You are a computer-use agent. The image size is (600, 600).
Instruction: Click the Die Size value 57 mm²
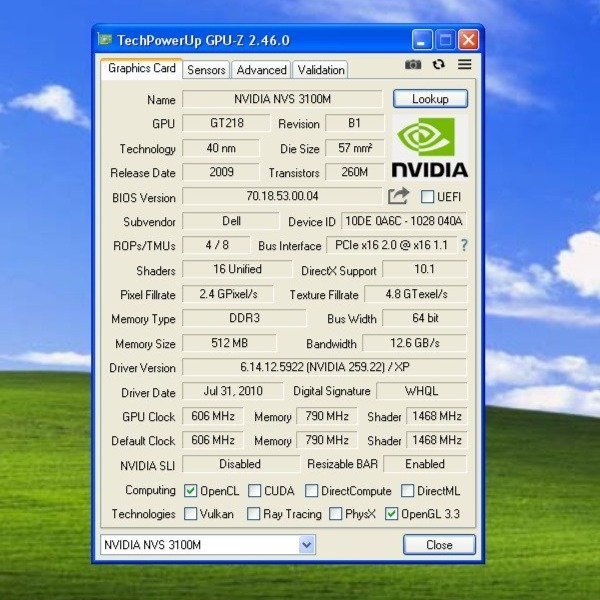[355, 148]
